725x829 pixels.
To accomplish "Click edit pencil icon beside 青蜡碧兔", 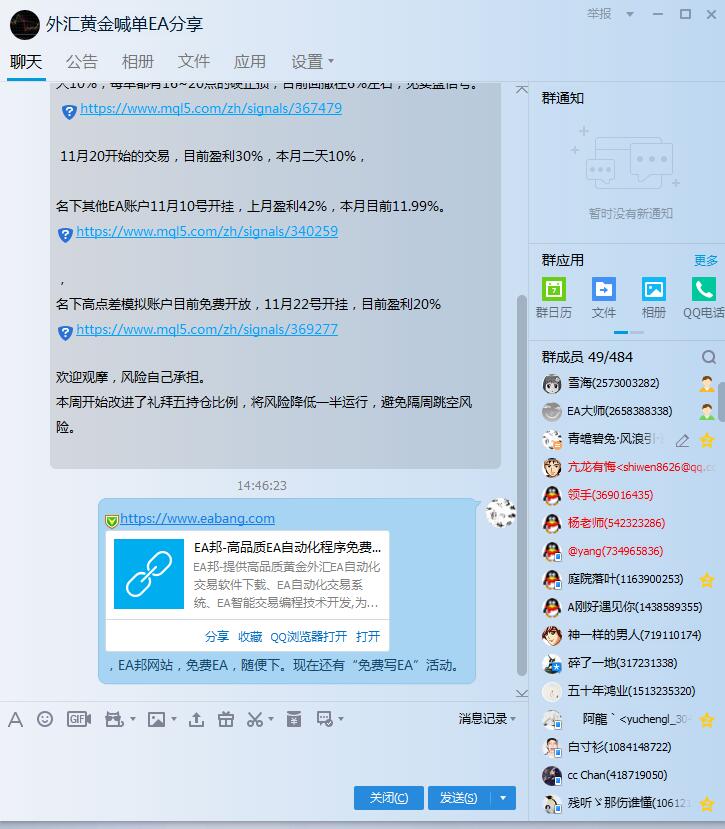I will tap(683, 440).
